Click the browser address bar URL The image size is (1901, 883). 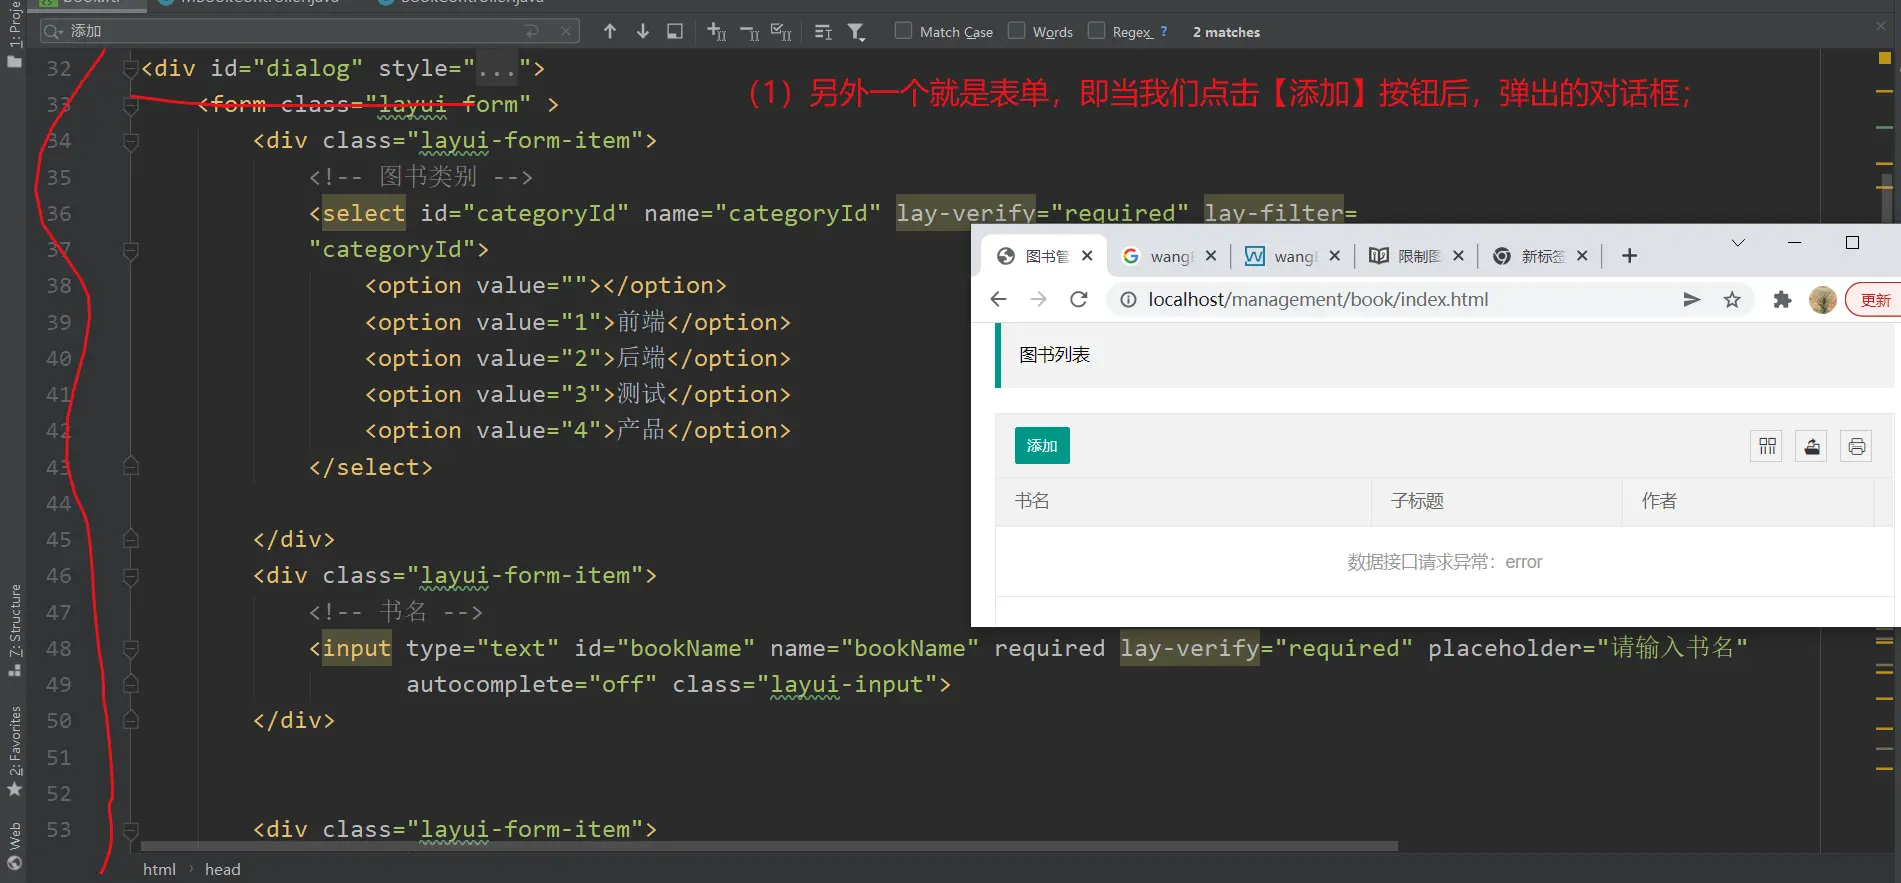click(1317, 299)
